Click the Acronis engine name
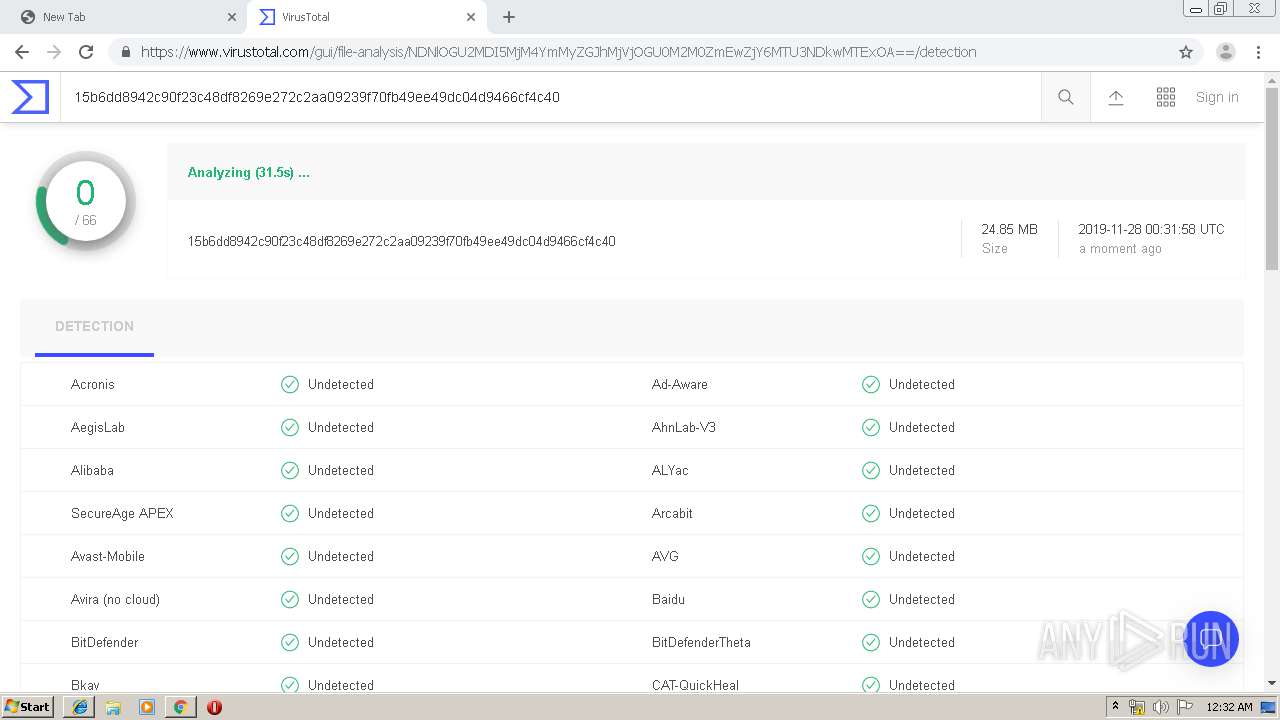Viewport: 1280px width, 720px height. click(93, 384)
